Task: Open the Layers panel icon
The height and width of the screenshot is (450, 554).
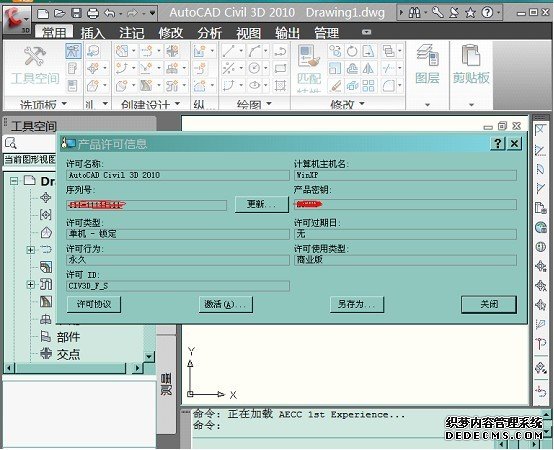Action: [428, 55]
